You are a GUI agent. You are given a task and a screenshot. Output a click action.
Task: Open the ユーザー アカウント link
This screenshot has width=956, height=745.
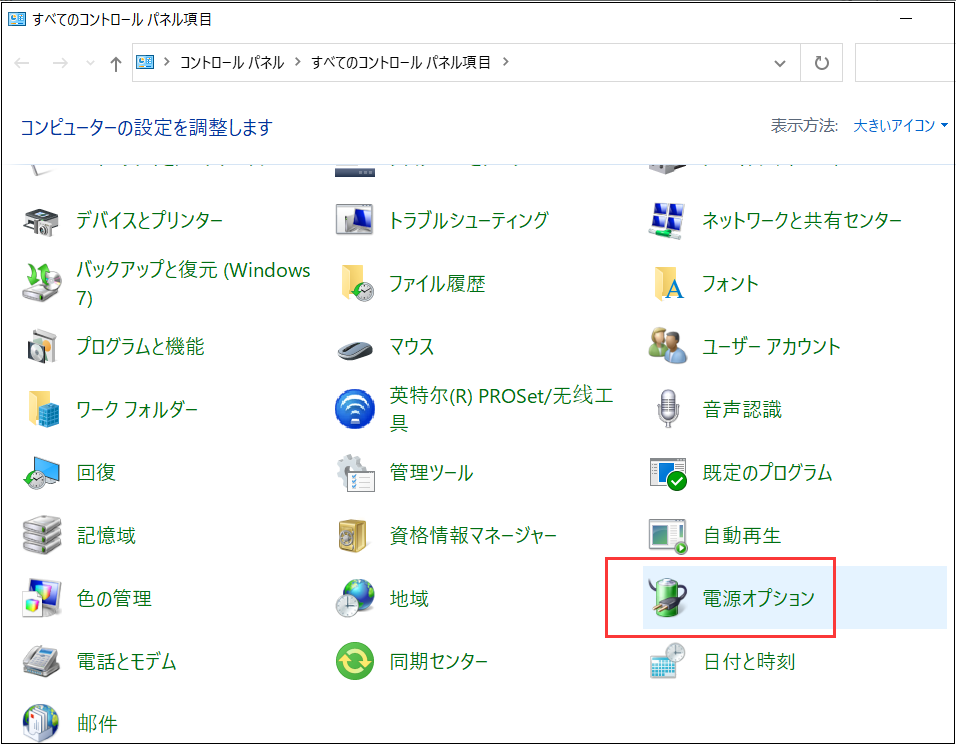771,347
